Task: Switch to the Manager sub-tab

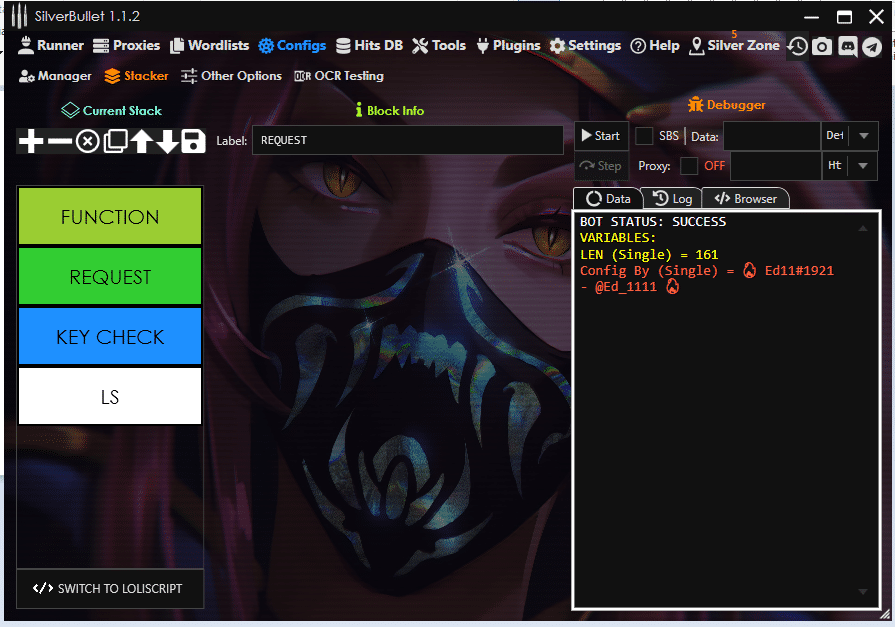Action: coord(55,76)
